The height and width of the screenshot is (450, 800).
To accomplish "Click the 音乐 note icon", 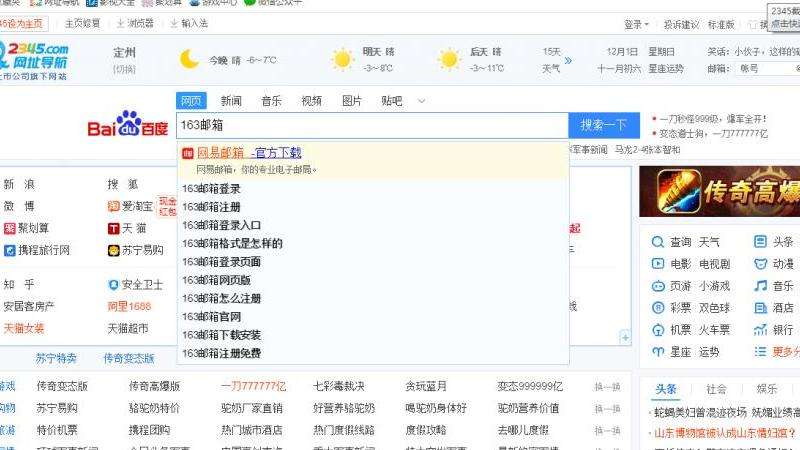I will point(760,286).
